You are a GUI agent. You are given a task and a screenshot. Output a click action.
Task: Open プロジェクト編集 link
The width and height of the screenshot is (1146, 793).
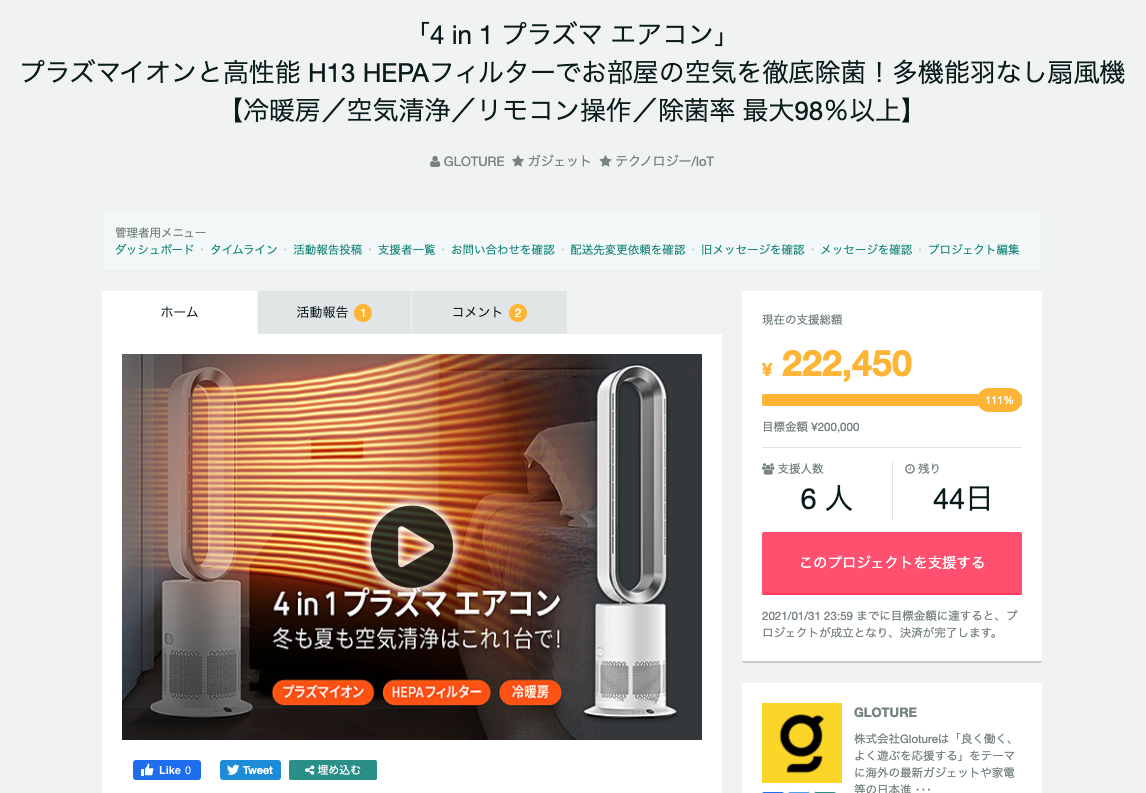pos(974,249)
